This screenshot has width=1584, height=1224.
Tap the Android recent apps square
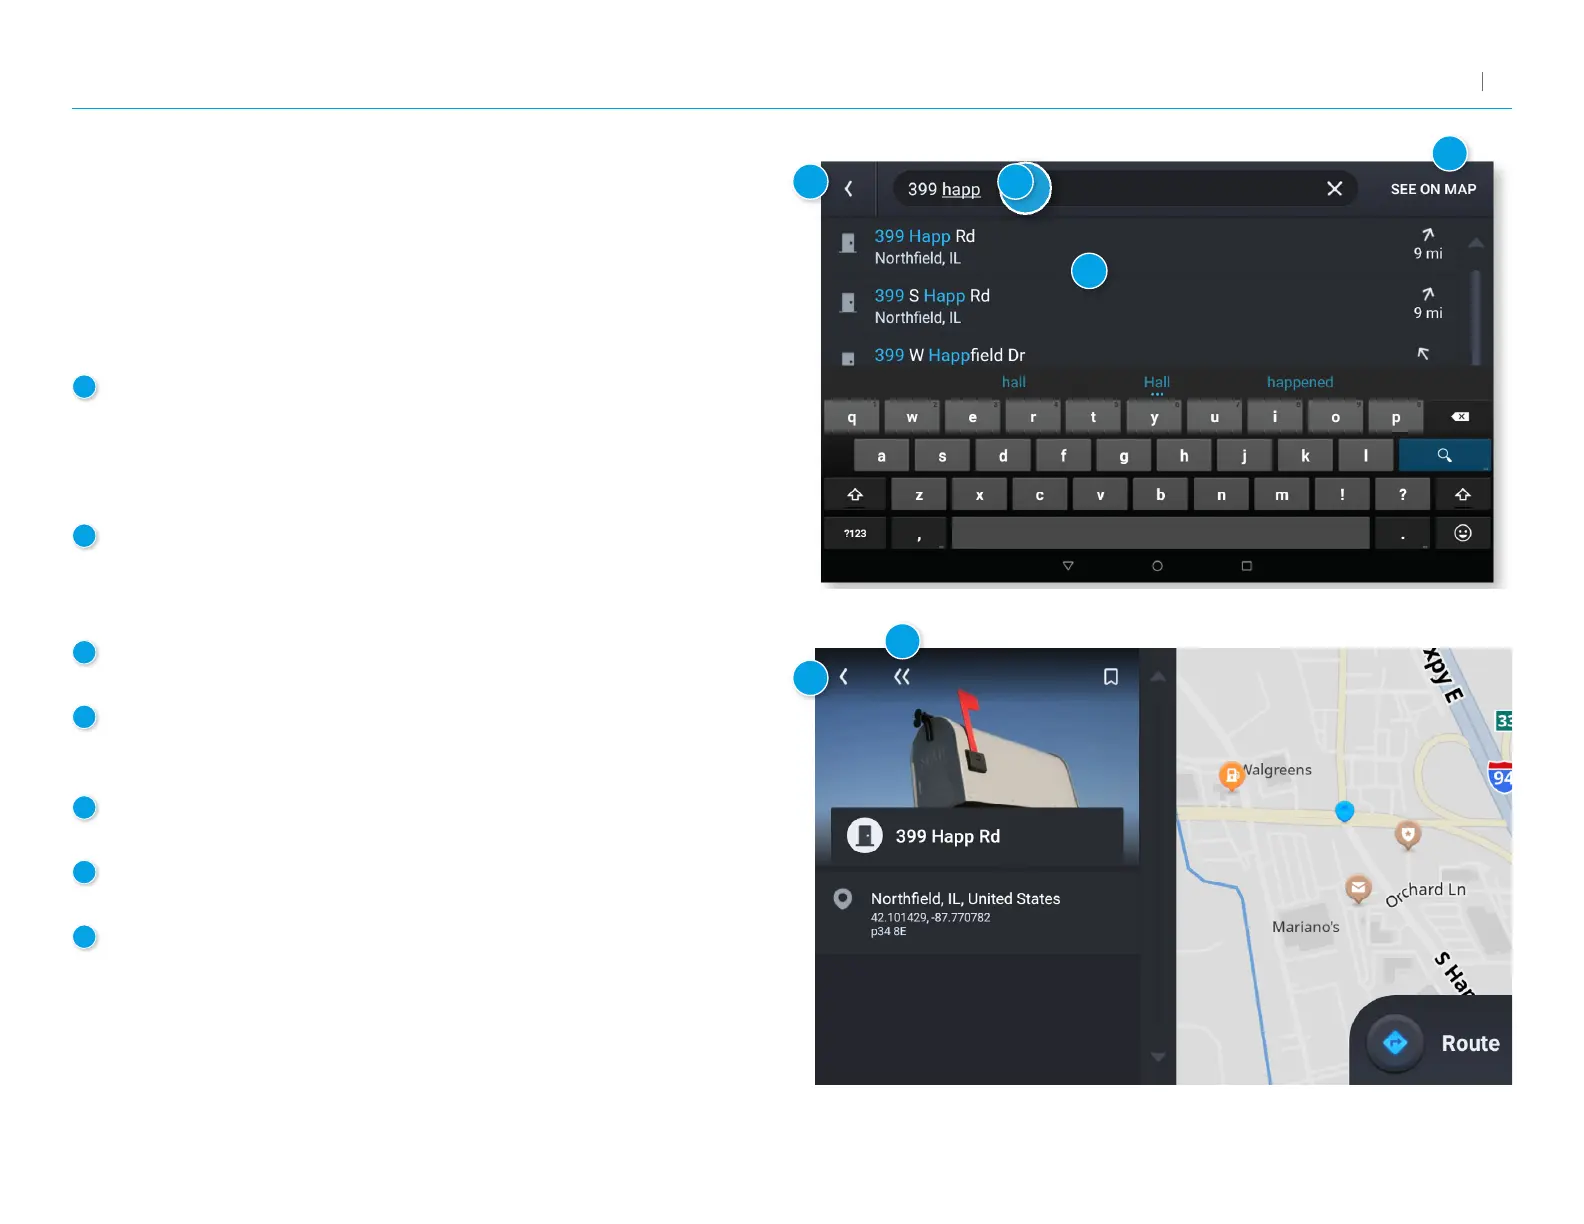[x=1246, y=566]
